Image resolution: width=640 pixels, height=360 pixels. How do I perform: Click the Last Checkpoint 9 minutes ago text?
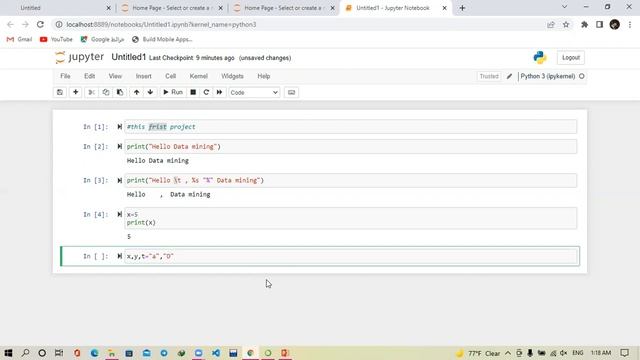click(x=191, y=58)
